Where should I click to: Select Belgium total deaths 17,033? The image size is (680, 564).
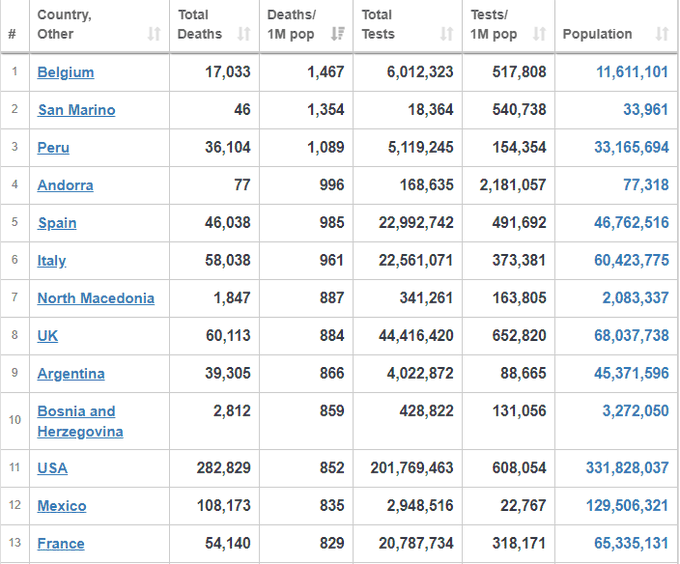(x=228, y=72)
